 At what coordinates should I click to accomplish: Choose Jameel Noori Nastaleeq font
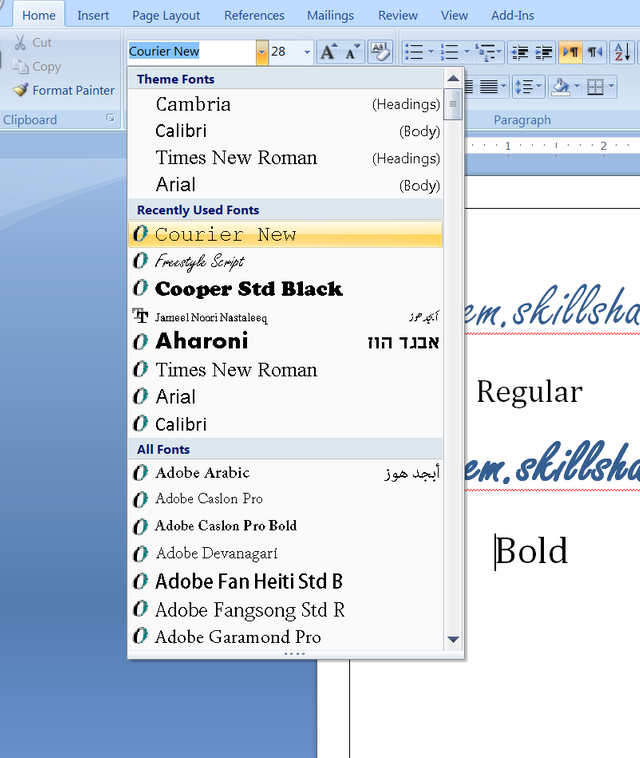click(x=285, y=317)
